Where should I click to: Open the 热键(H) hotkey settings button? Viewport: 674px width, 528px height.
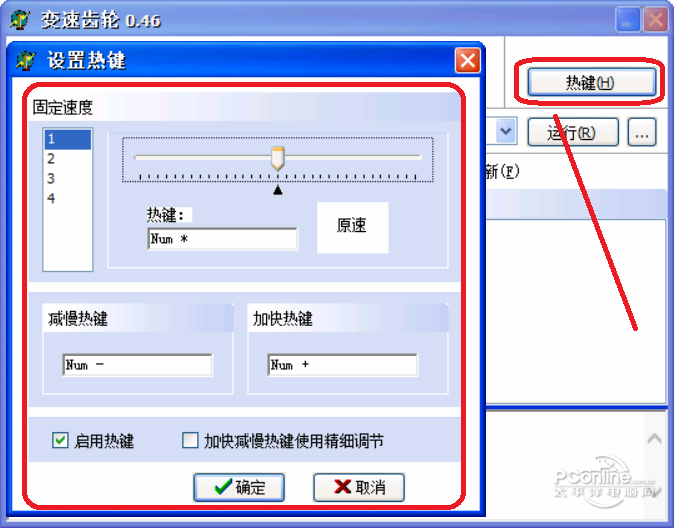[591, 82]
